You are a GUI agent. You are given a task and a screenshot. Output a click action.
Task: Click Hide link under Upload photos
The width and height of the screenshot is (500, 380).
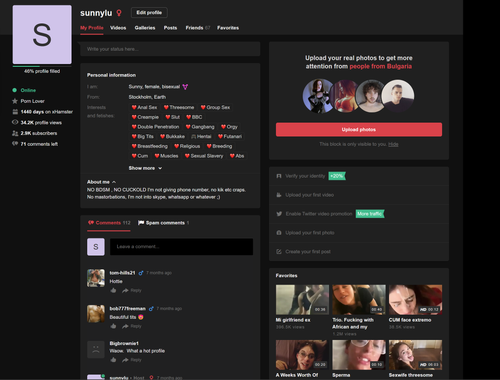tap(393, 144)
